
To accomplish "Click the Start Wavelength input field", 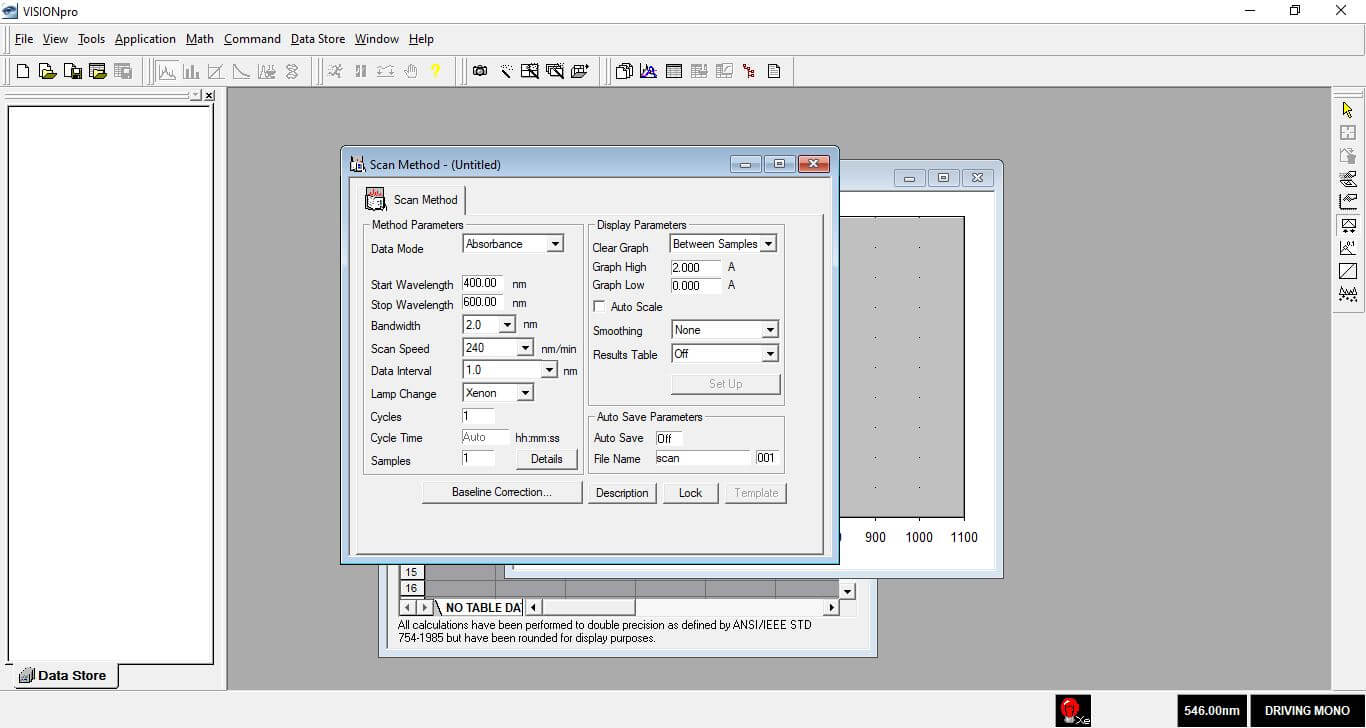I will coord(482,284).
